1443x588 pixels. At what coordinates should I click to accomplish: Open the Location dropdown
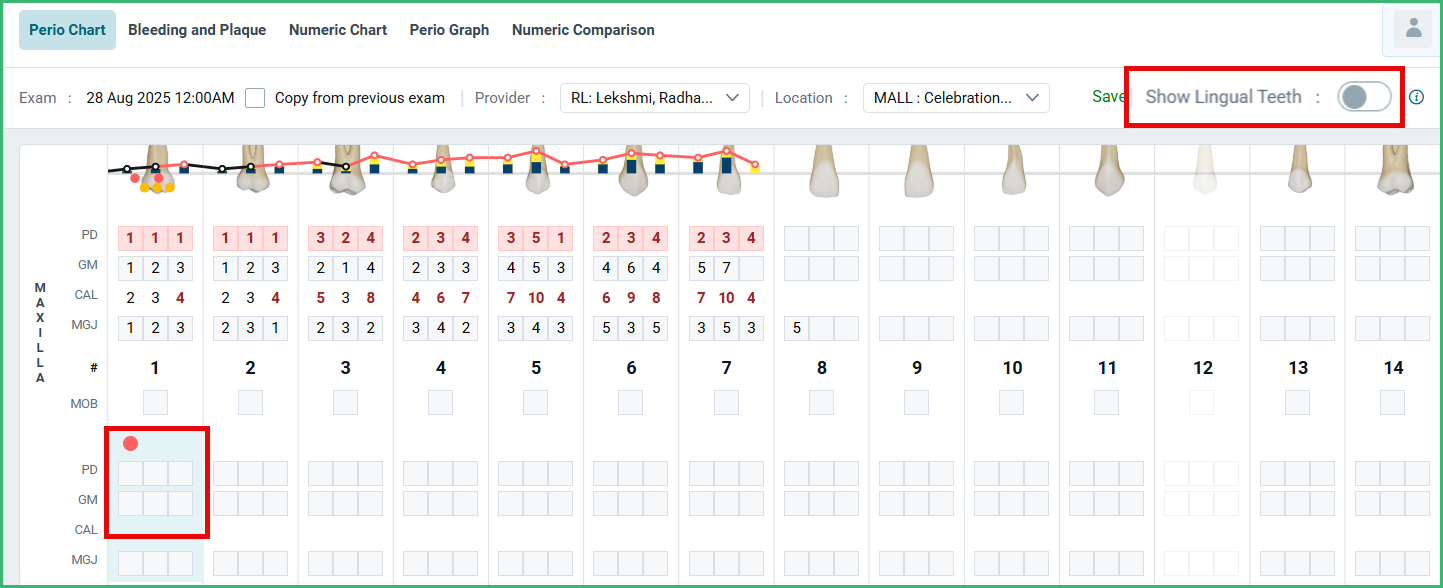point(955,98)
